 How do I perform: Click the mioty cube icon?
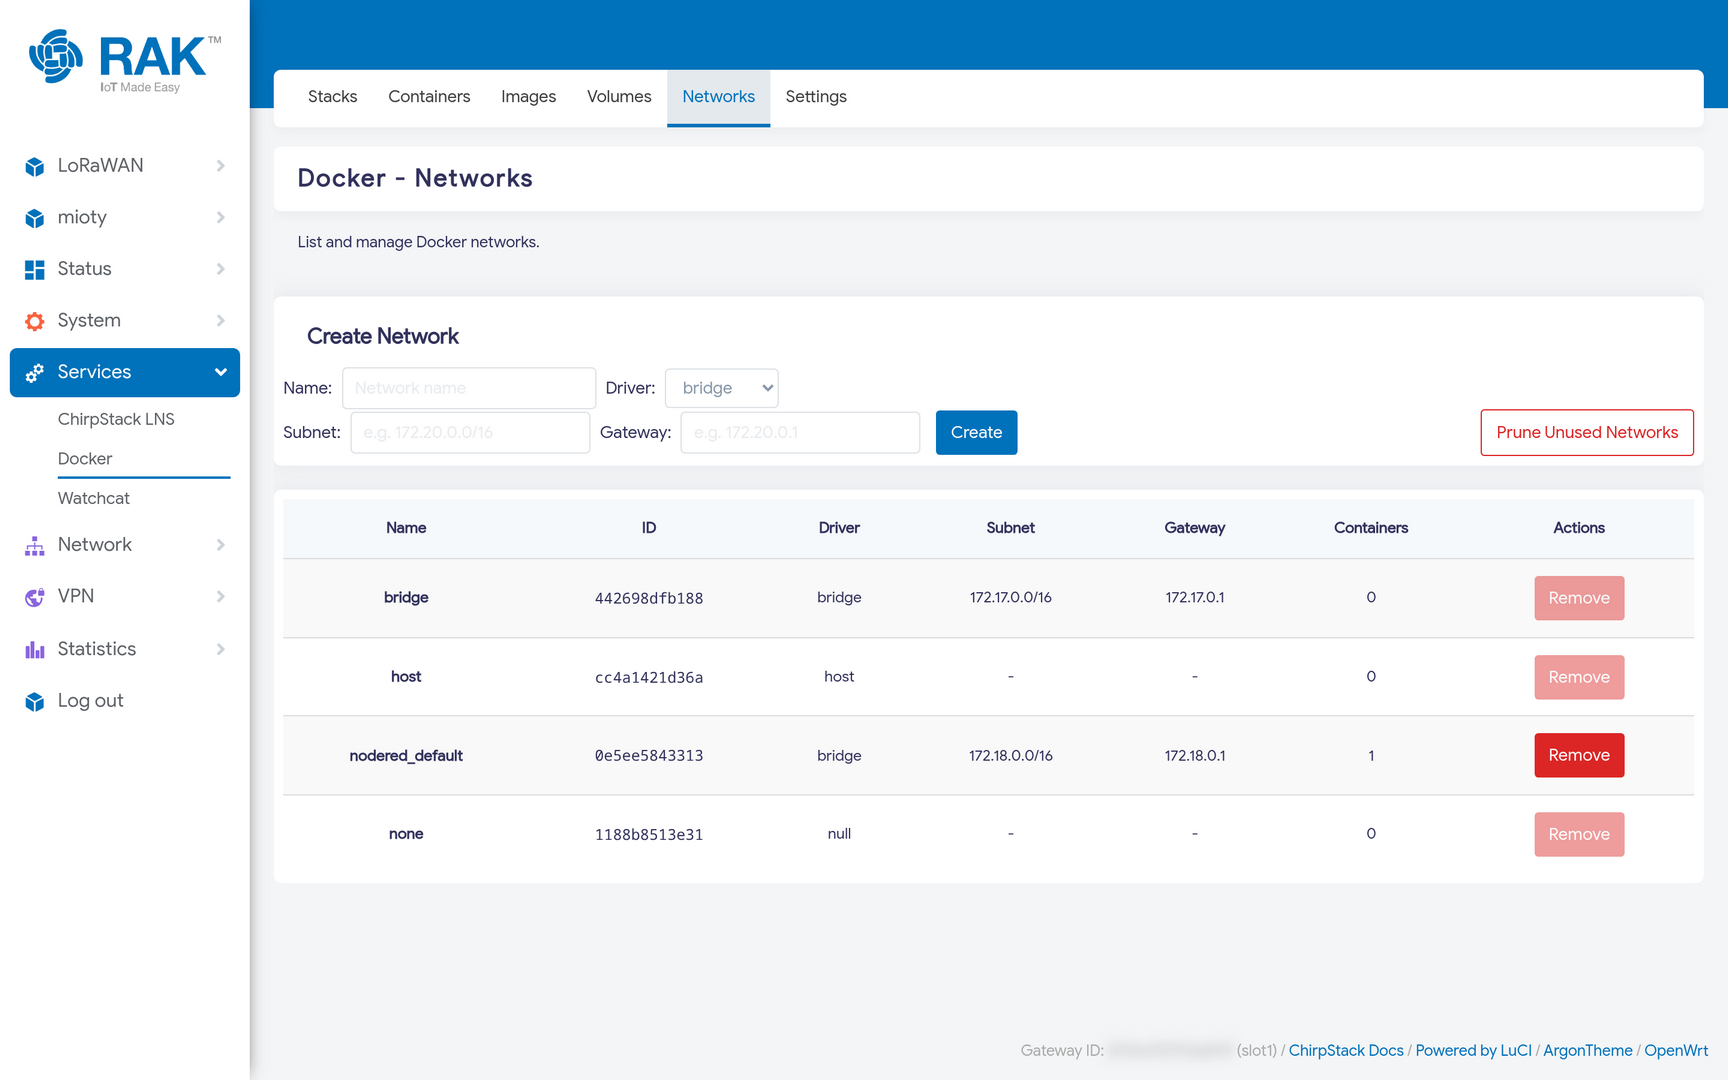point(35,218)
